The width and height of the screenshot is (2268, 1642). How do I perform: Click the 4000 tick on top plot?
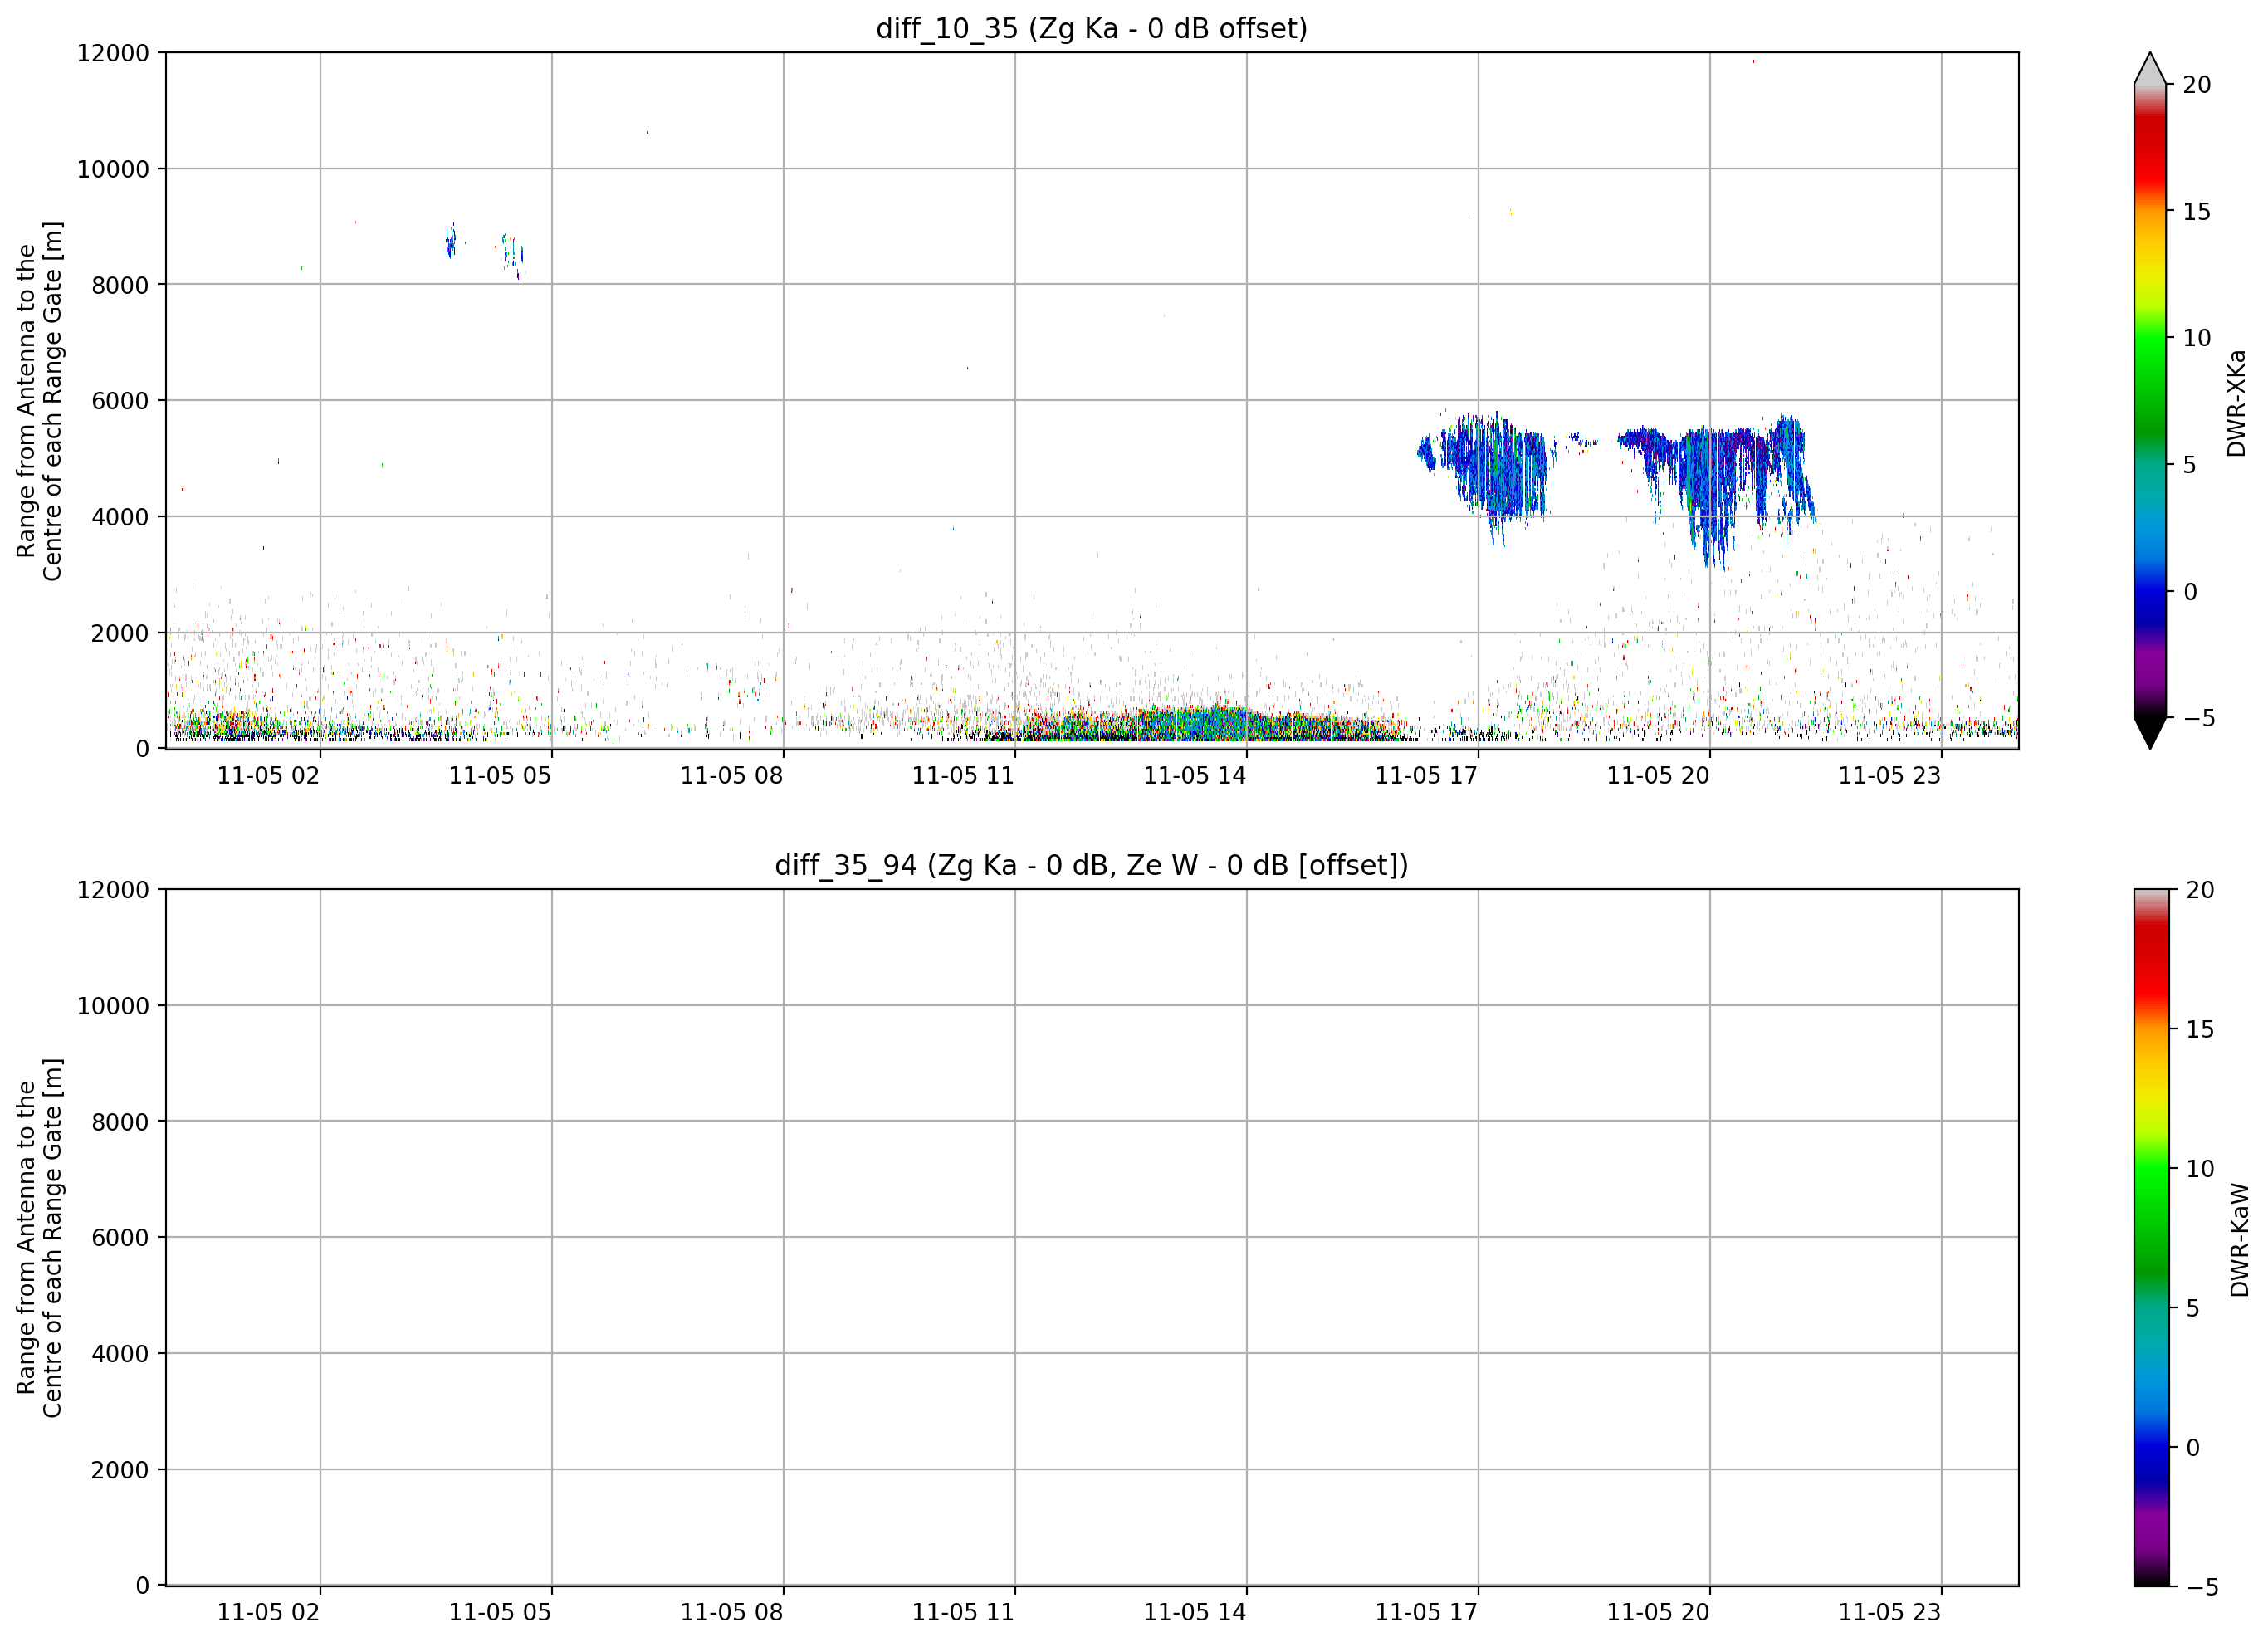pos(120,517)
